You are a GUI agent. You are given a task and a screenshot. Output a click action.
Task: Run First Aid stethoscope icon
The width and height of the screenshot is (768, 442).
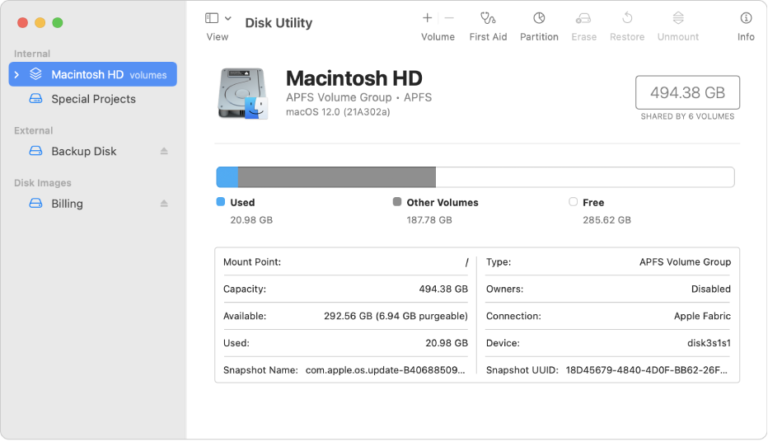coord(488,18)
